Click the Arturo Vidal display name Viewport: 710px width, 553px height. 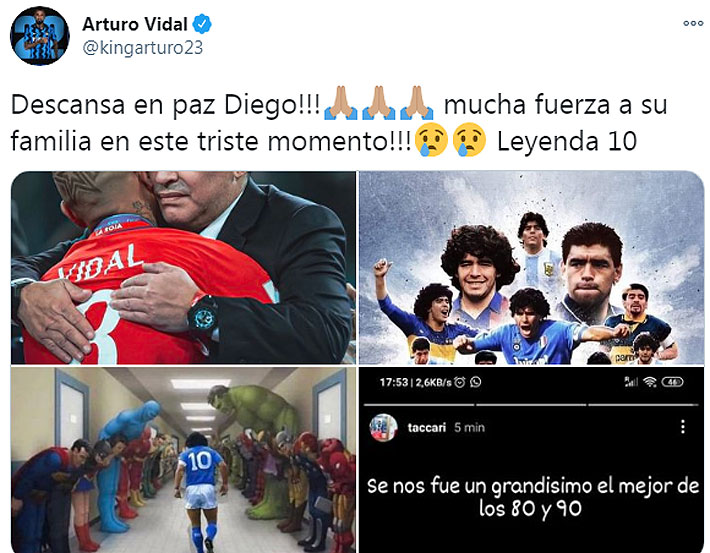(135, 24)
